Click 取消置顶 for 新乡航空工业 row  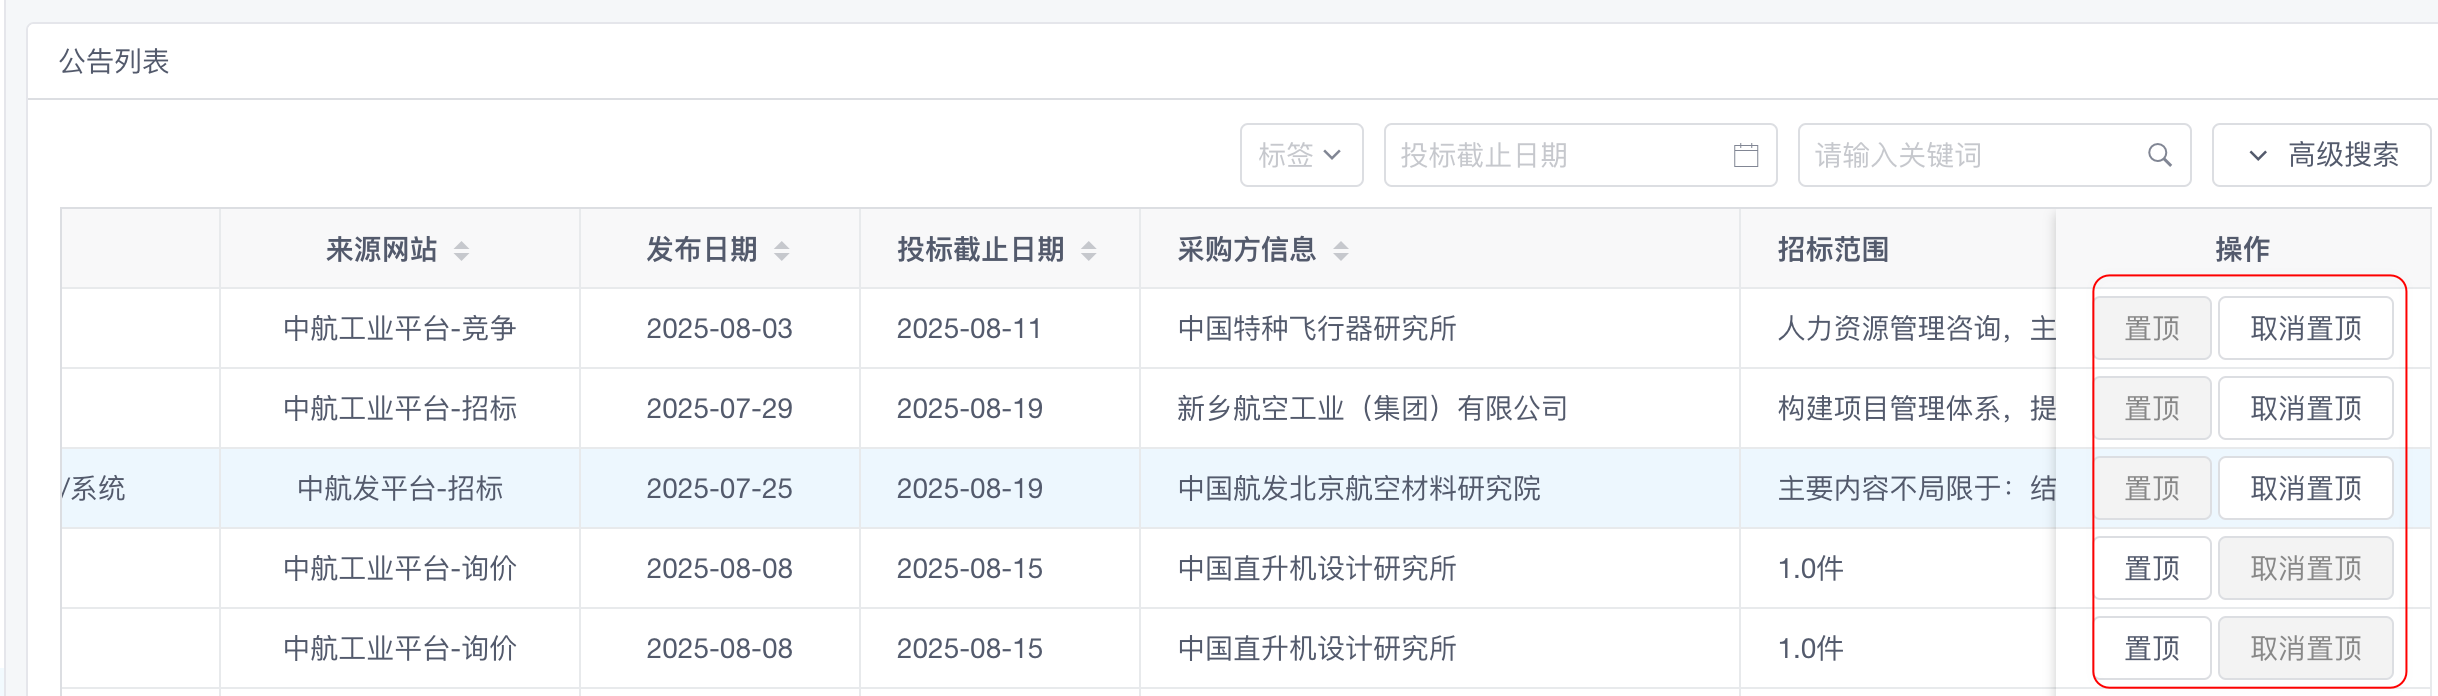[x=2305, y=408]
